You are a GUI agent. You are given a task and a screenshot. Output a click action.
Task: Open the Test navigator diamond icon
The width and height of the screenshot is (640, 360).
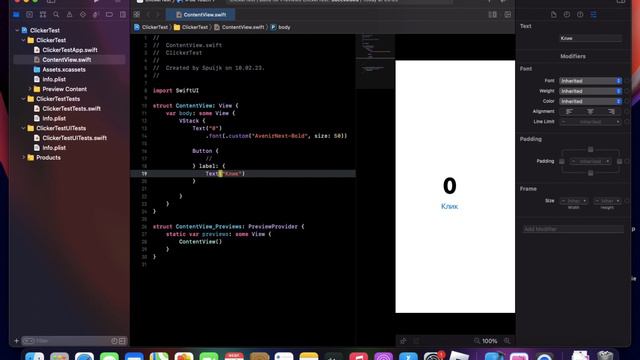[x=83, y=15]
